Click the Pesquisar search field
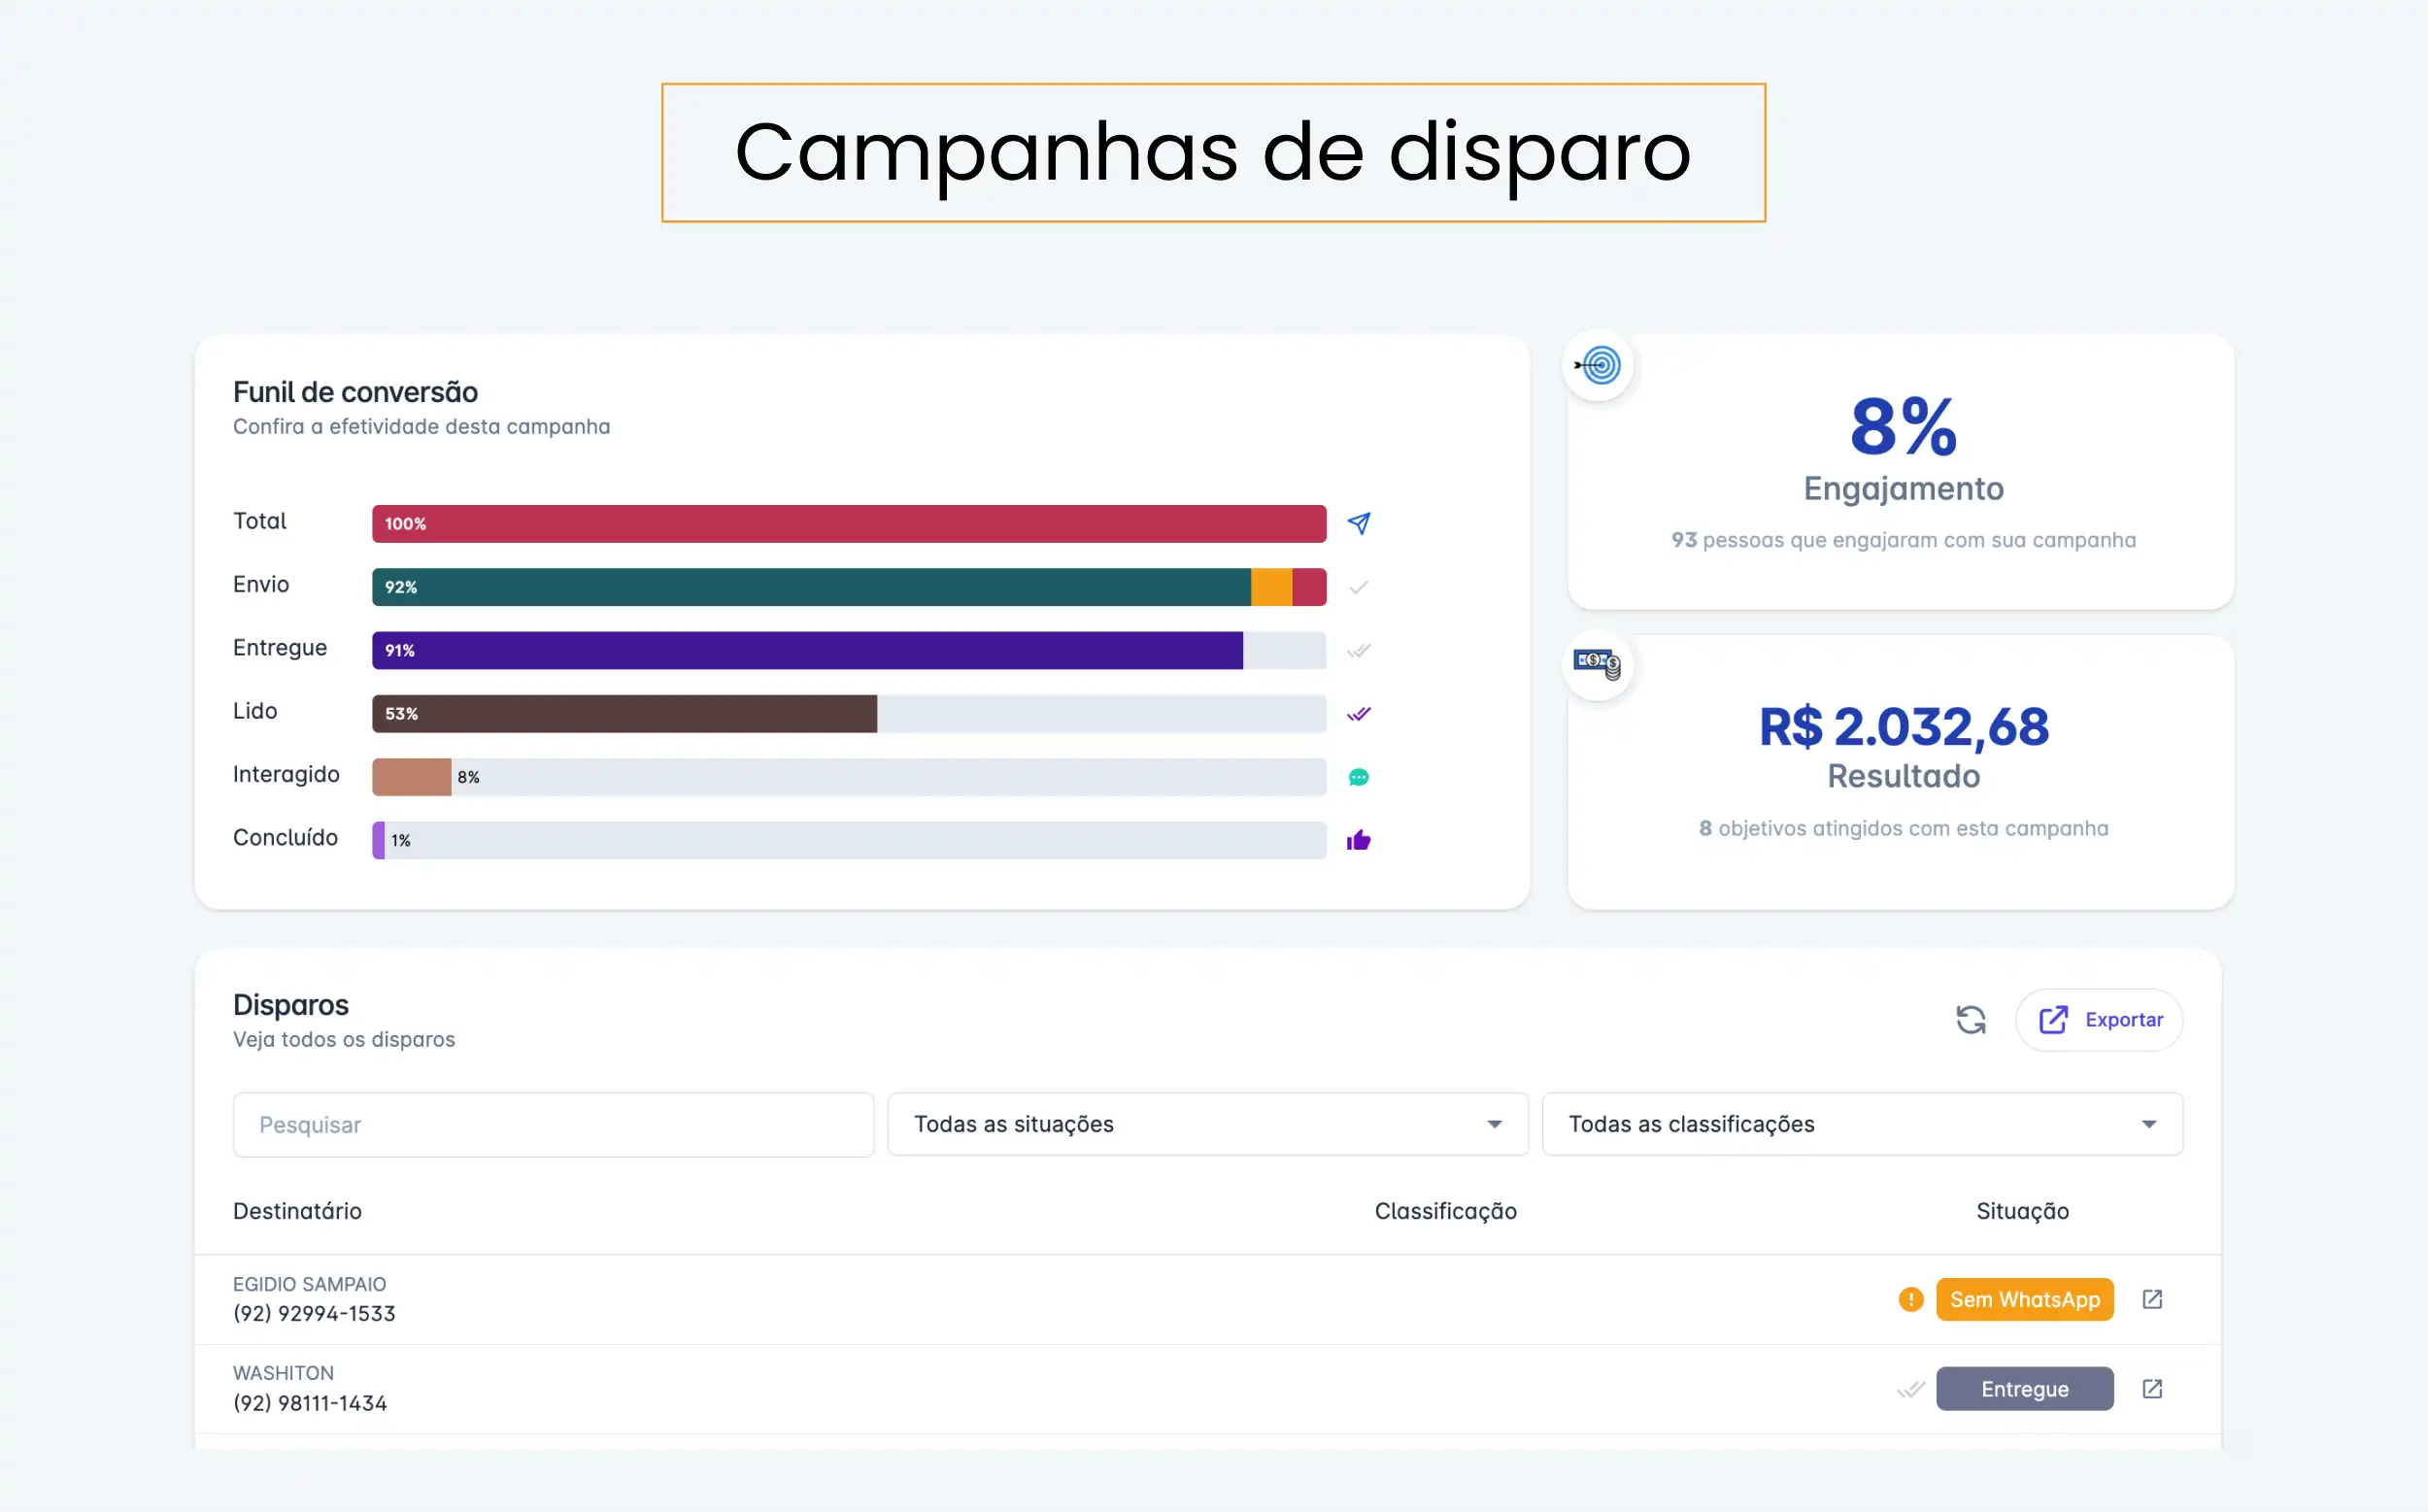This screenshot has height=1512, width=2428. point(553,1124)
